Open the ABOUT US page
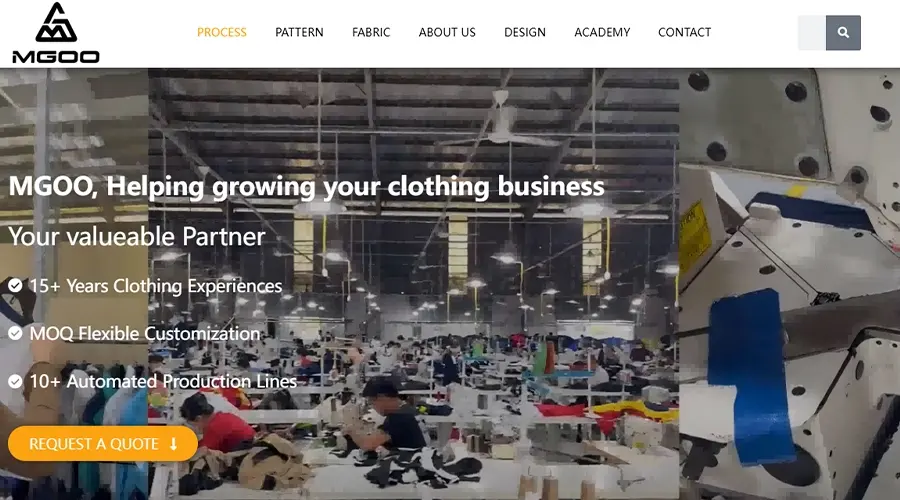900x500 pixels. pyautogui.click(x=447, y=33)
